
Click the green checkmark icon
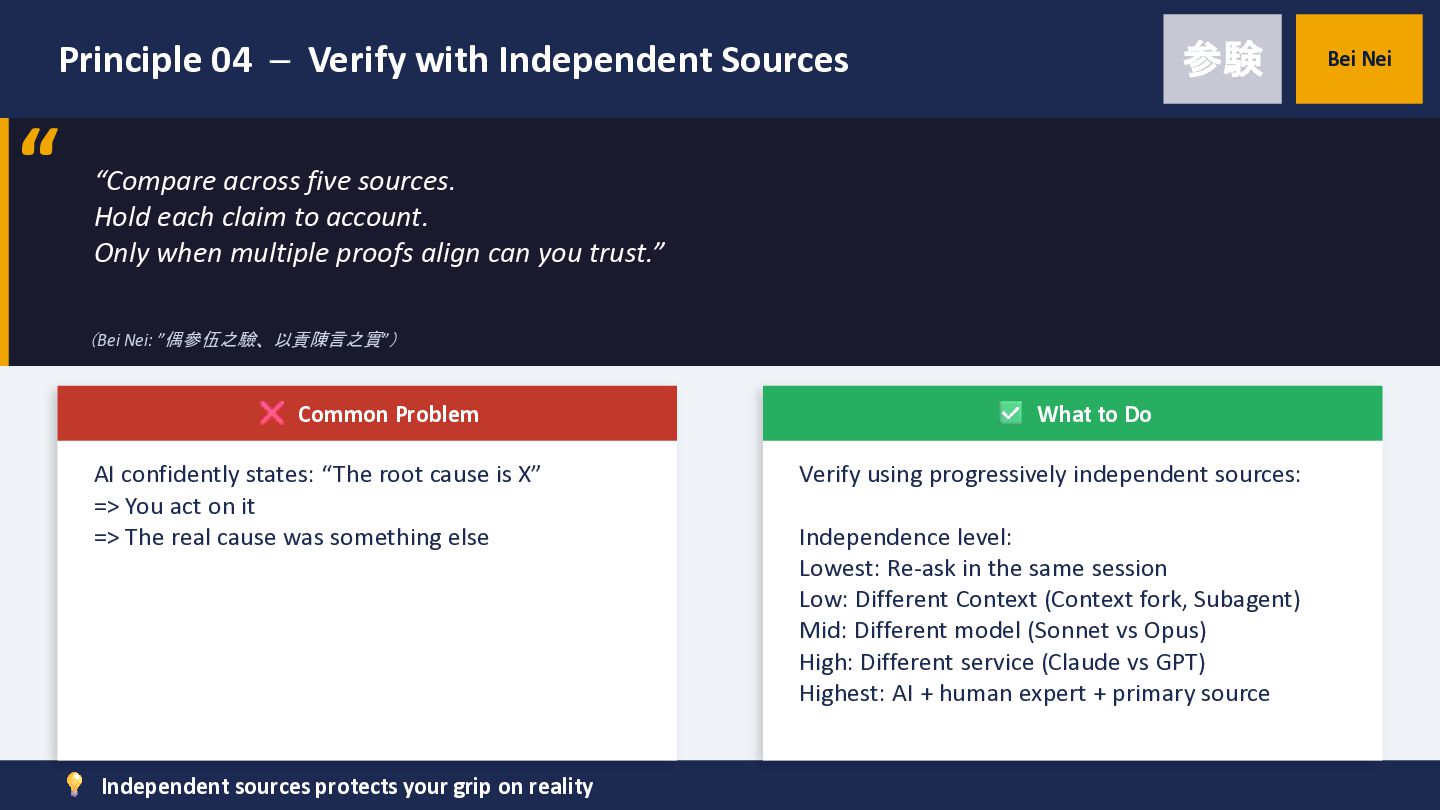point(1011,413)
